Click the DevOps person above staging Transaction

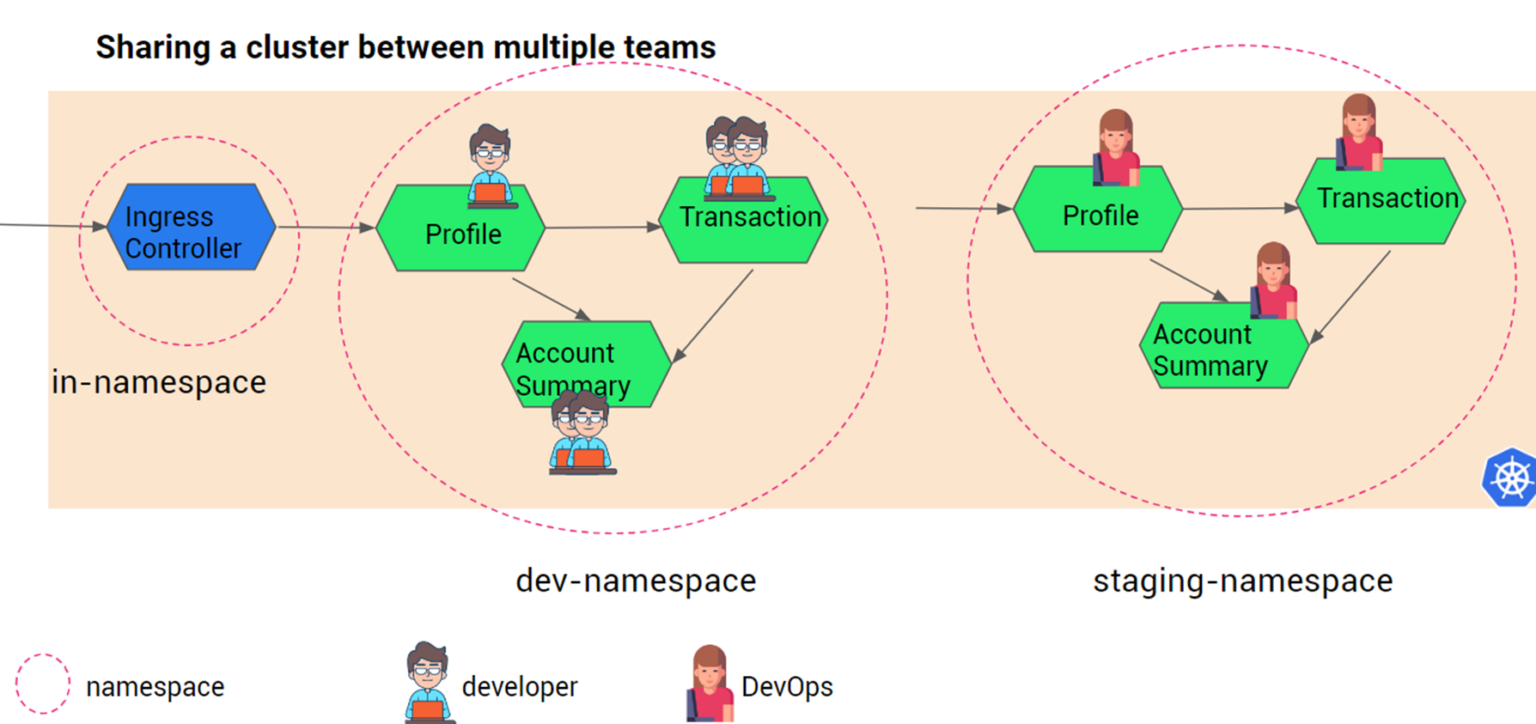pyautogui.click(x=1359, y=131)
